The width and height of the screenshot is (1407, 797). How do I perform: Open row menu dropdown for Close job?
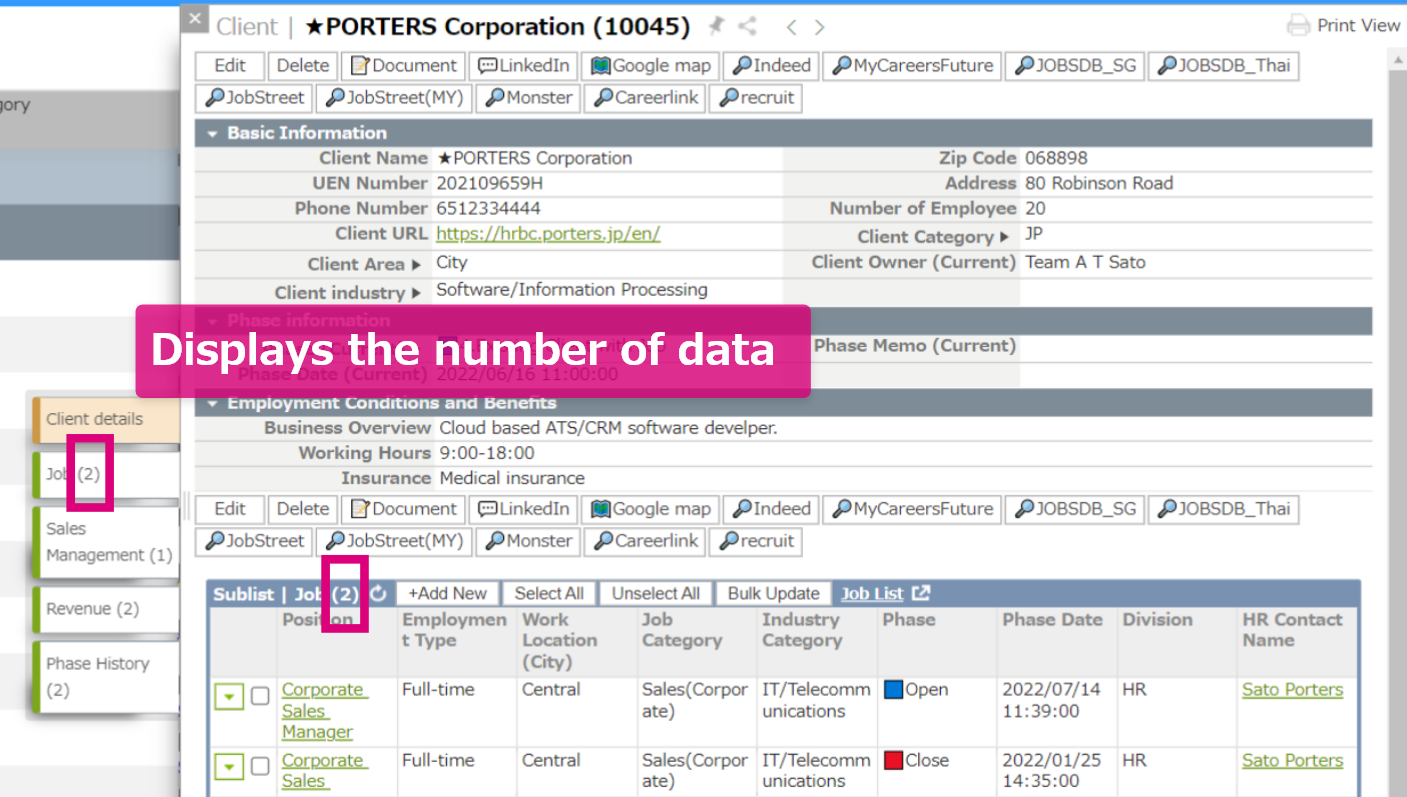(x=230, y=767)
